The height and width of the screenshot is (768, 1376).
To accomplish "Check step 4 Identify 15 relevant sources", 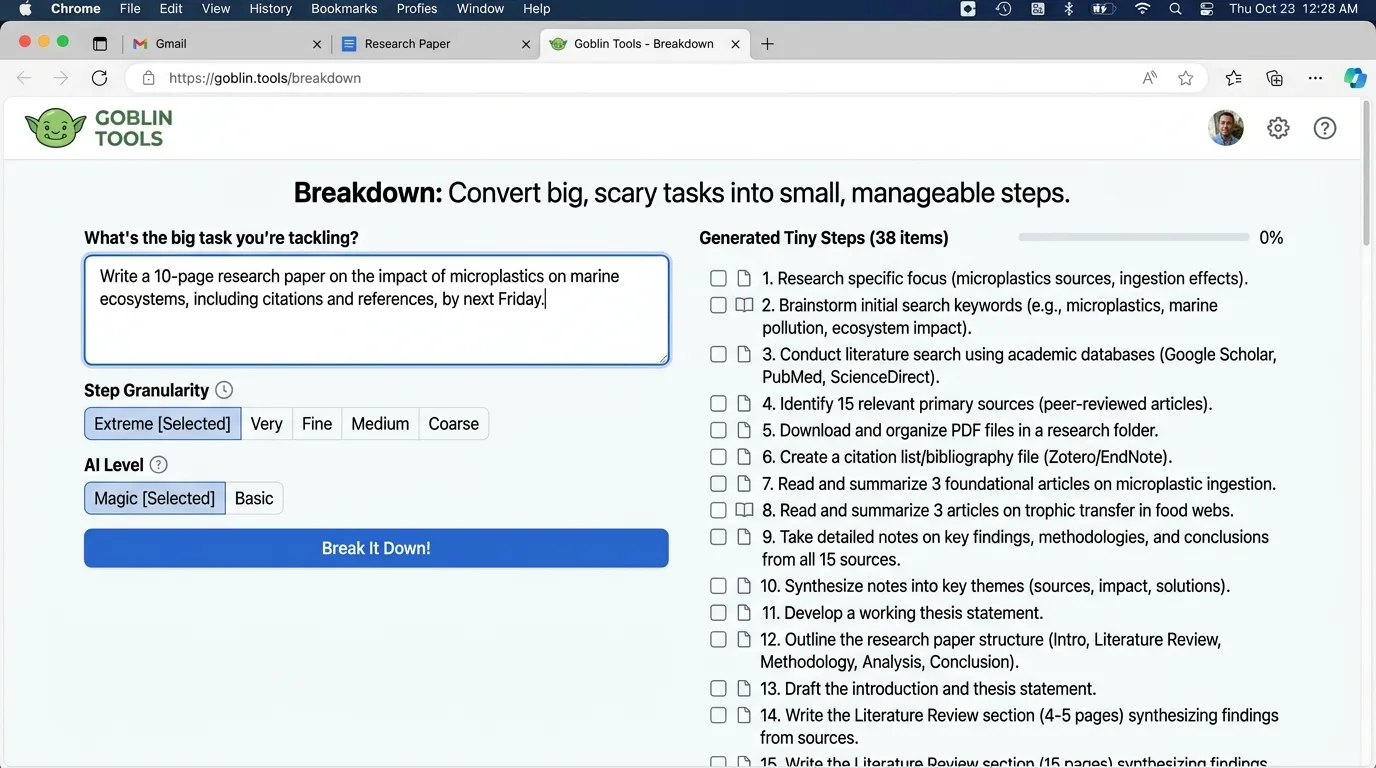I will (x=718, y=404).
